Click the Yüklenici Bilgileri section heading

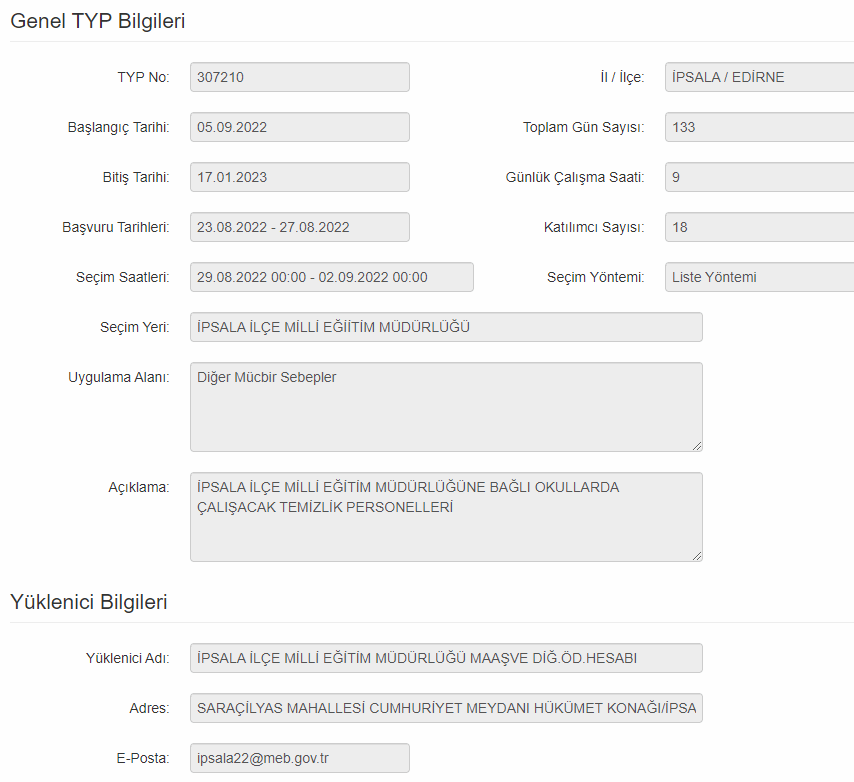(88, 602)
